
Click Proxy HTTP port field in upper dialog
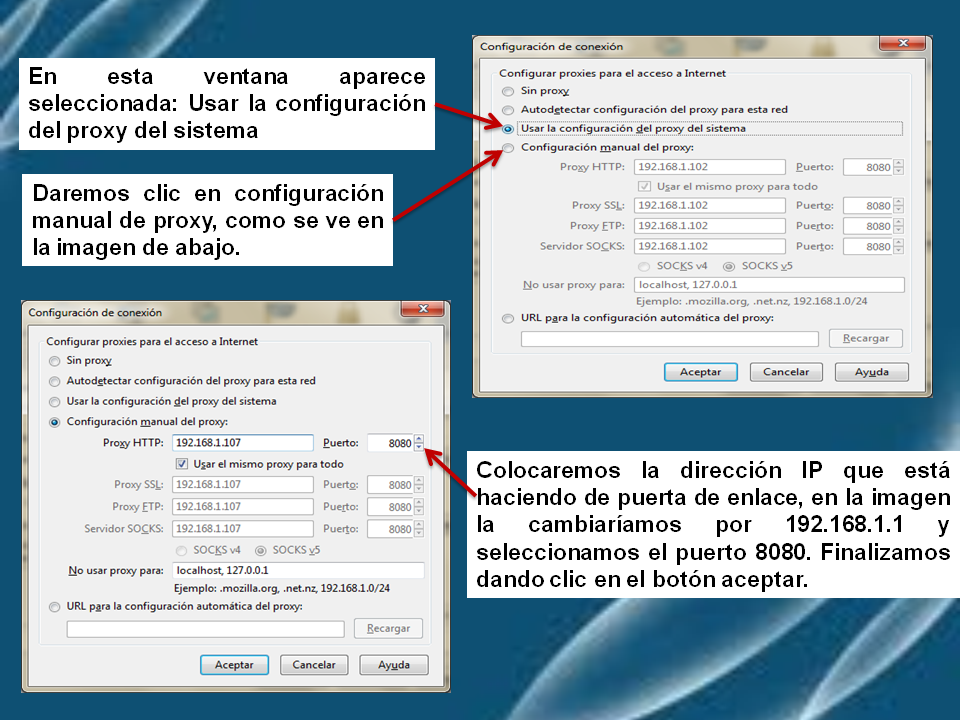pyautogui.click(x=868, y=167)
